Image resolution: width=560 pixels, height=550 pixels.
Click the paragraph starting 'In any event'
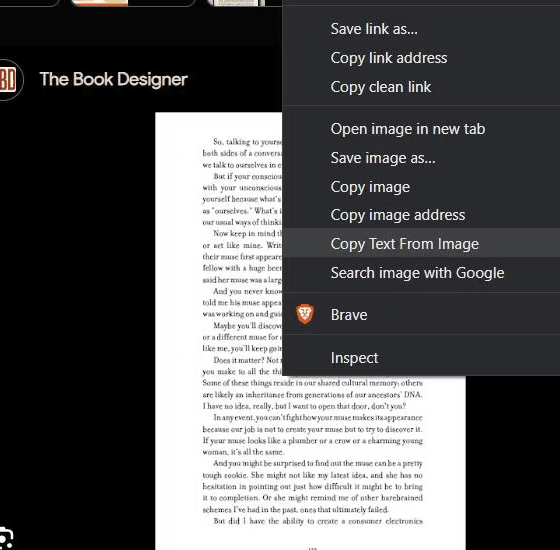tap(312, 435)
